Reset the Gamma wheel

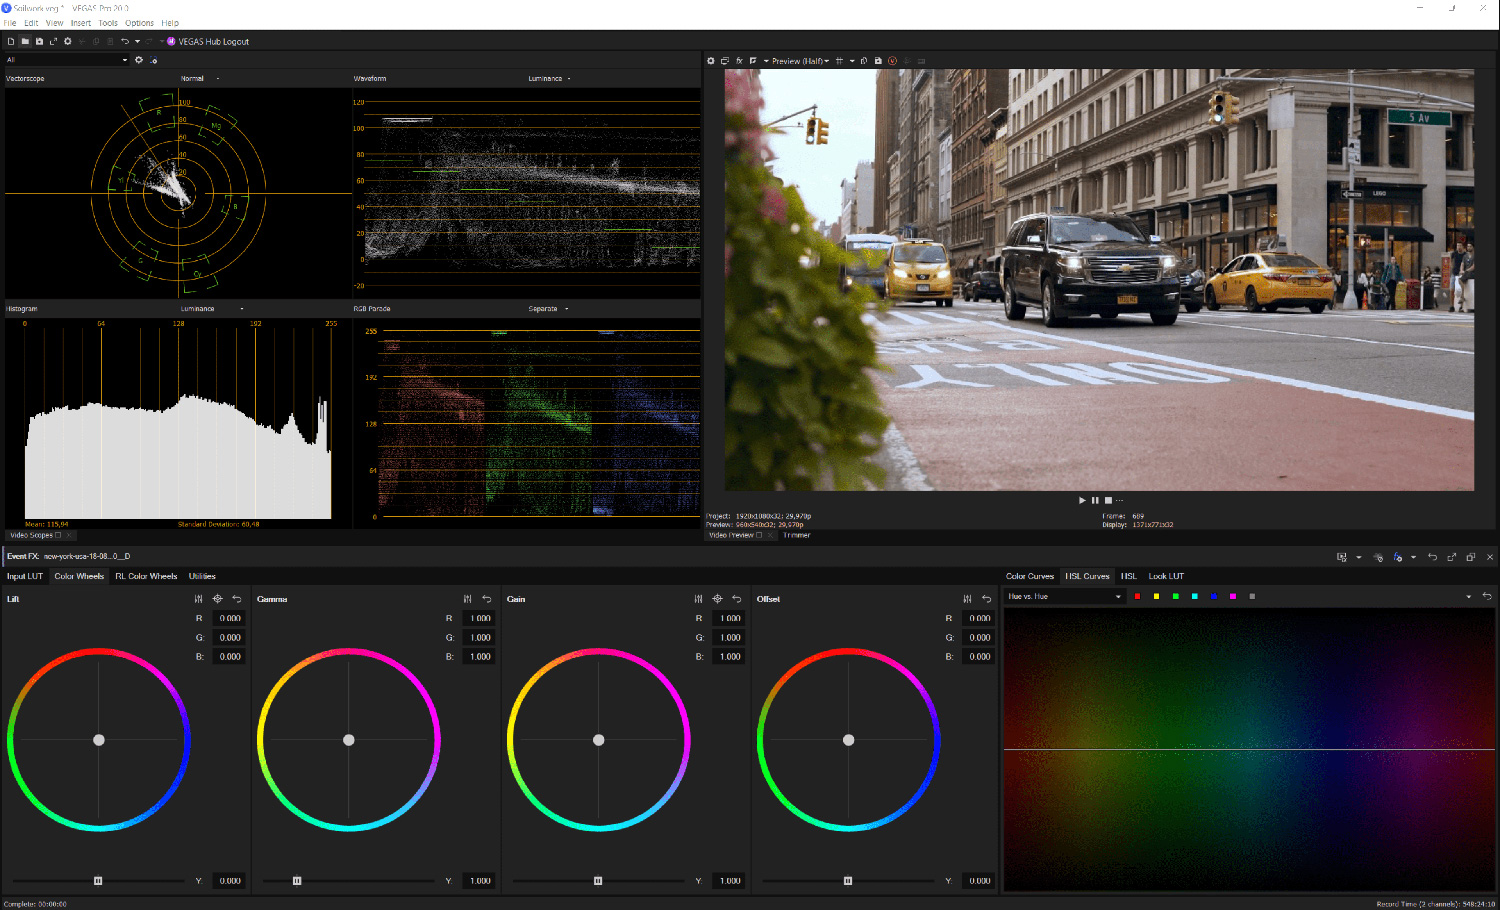(487, 599)
